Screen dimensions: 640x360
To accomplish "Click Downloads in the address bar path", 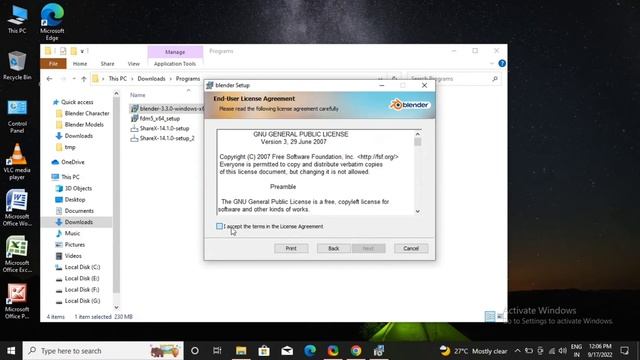I will 151,79.
